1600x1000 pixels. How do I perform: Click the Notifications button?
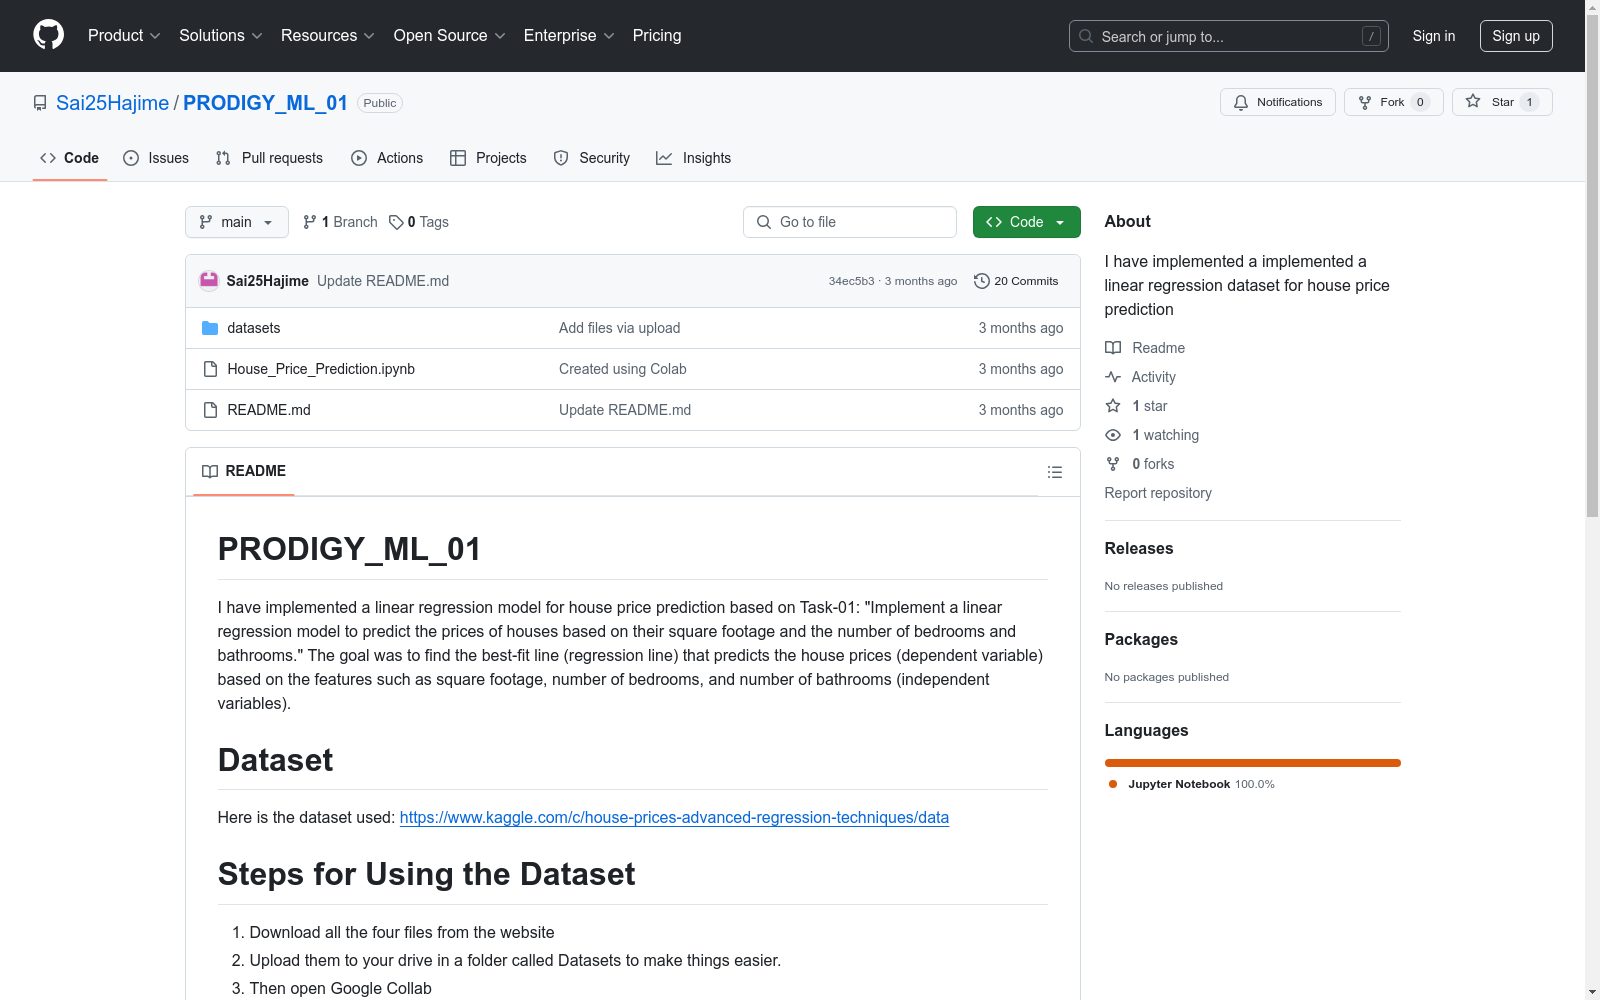coord(1278,102)
